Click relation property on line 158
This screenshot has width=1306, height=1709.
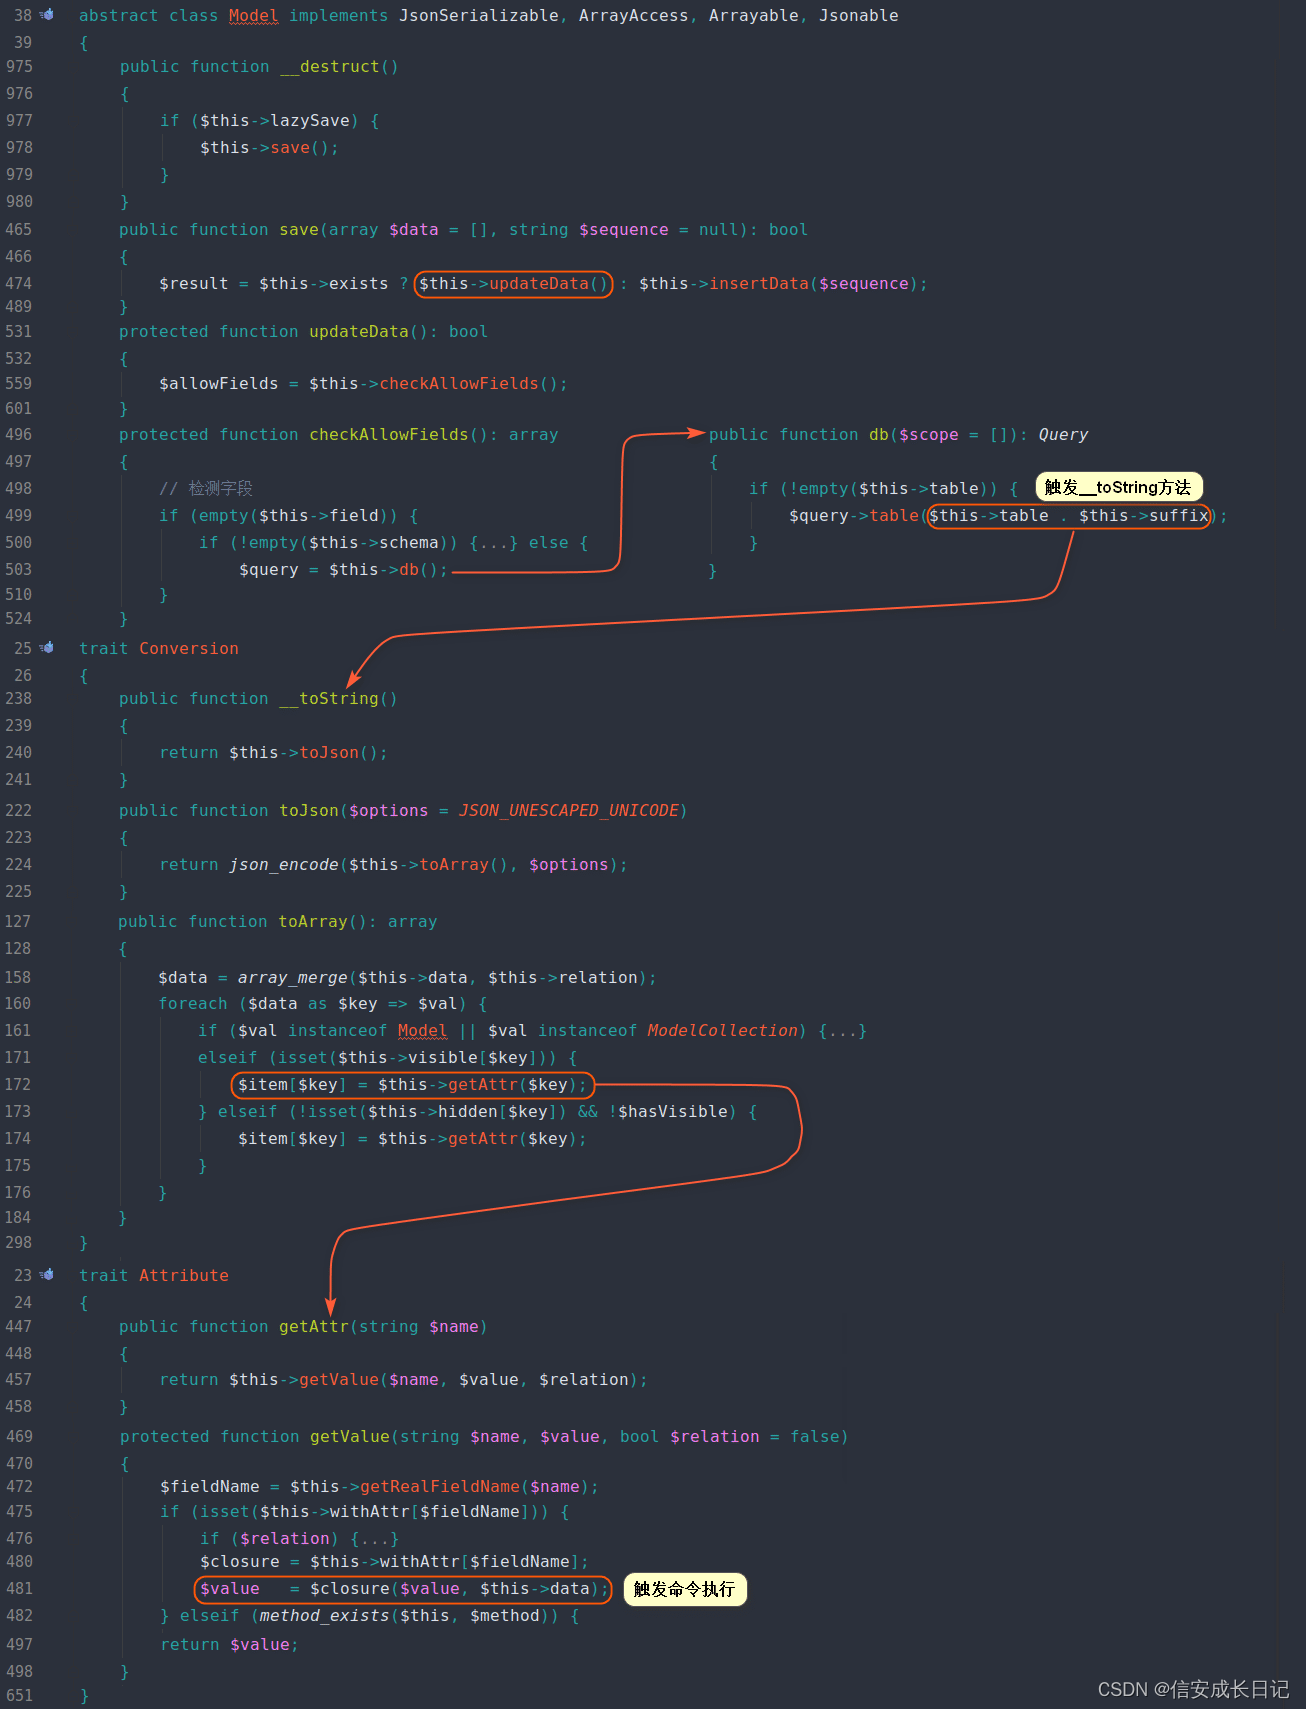pyautogui.click(x=598, y=978)
